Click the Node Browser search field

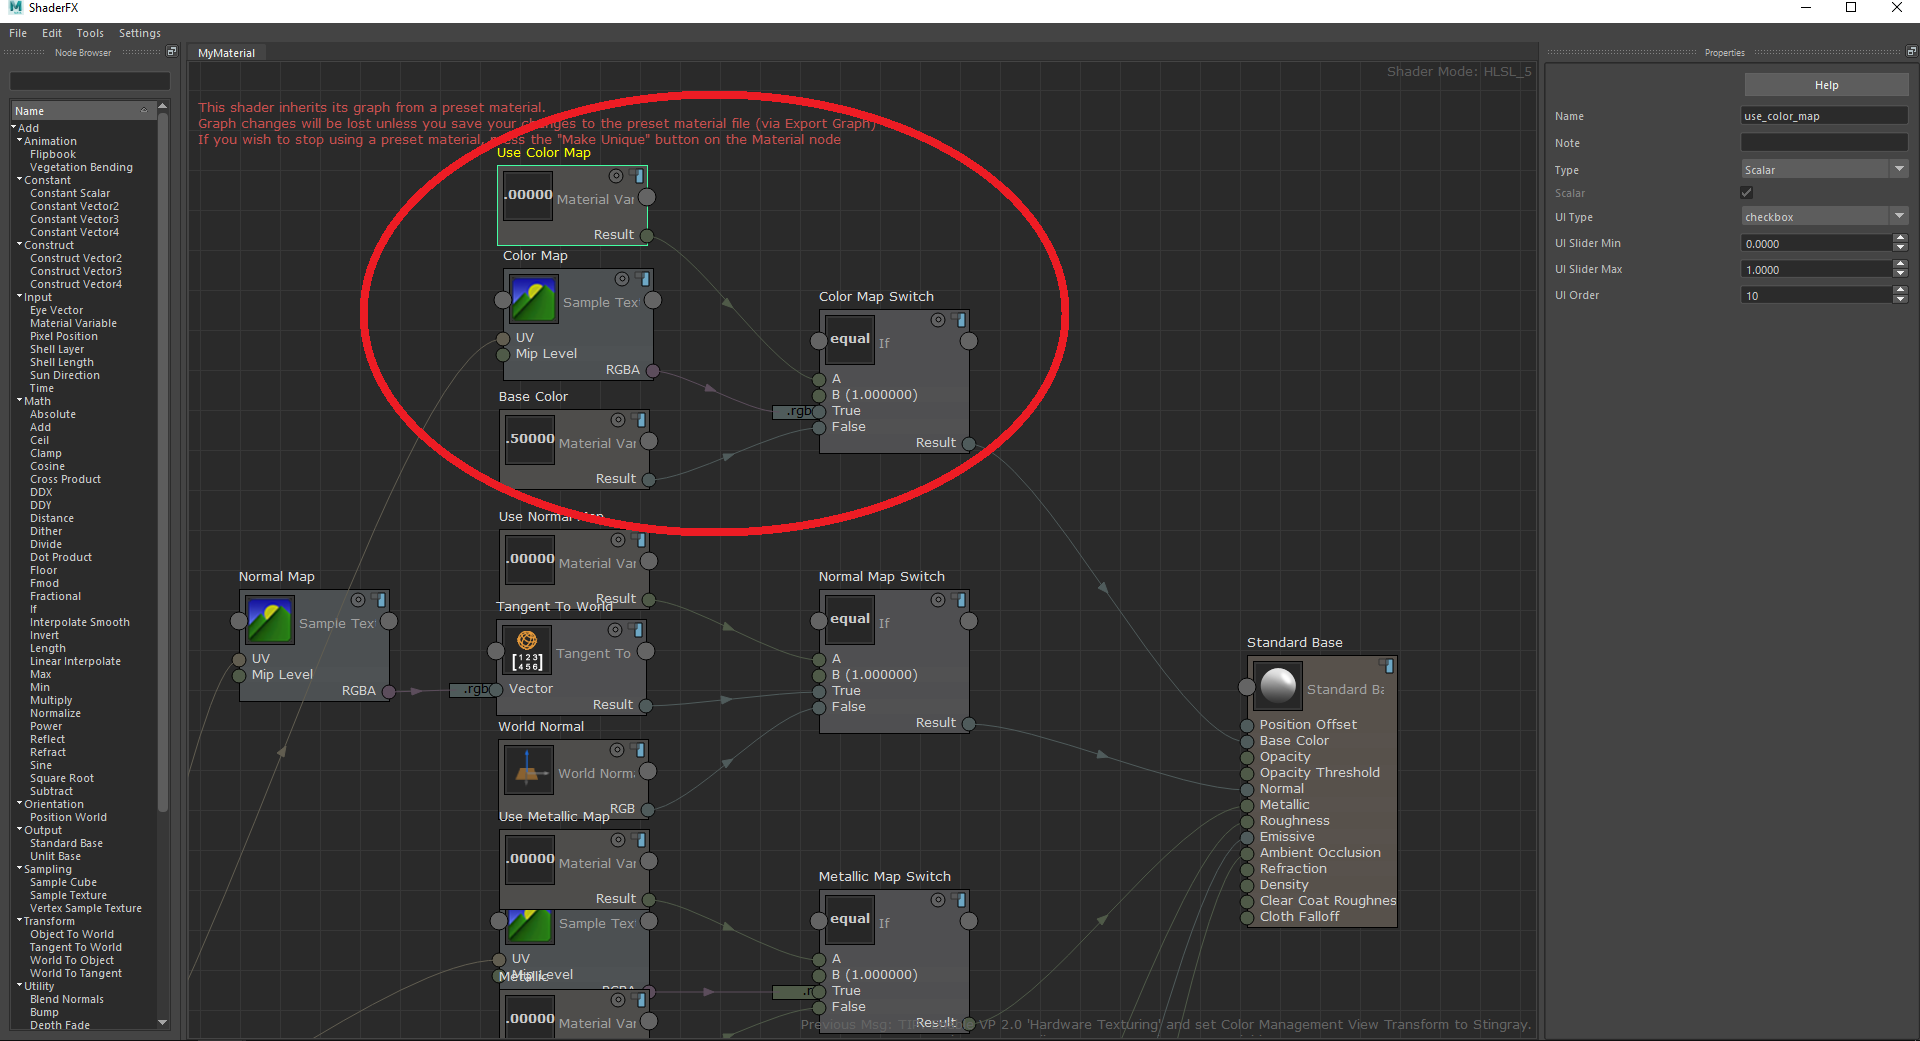[89, 81]
